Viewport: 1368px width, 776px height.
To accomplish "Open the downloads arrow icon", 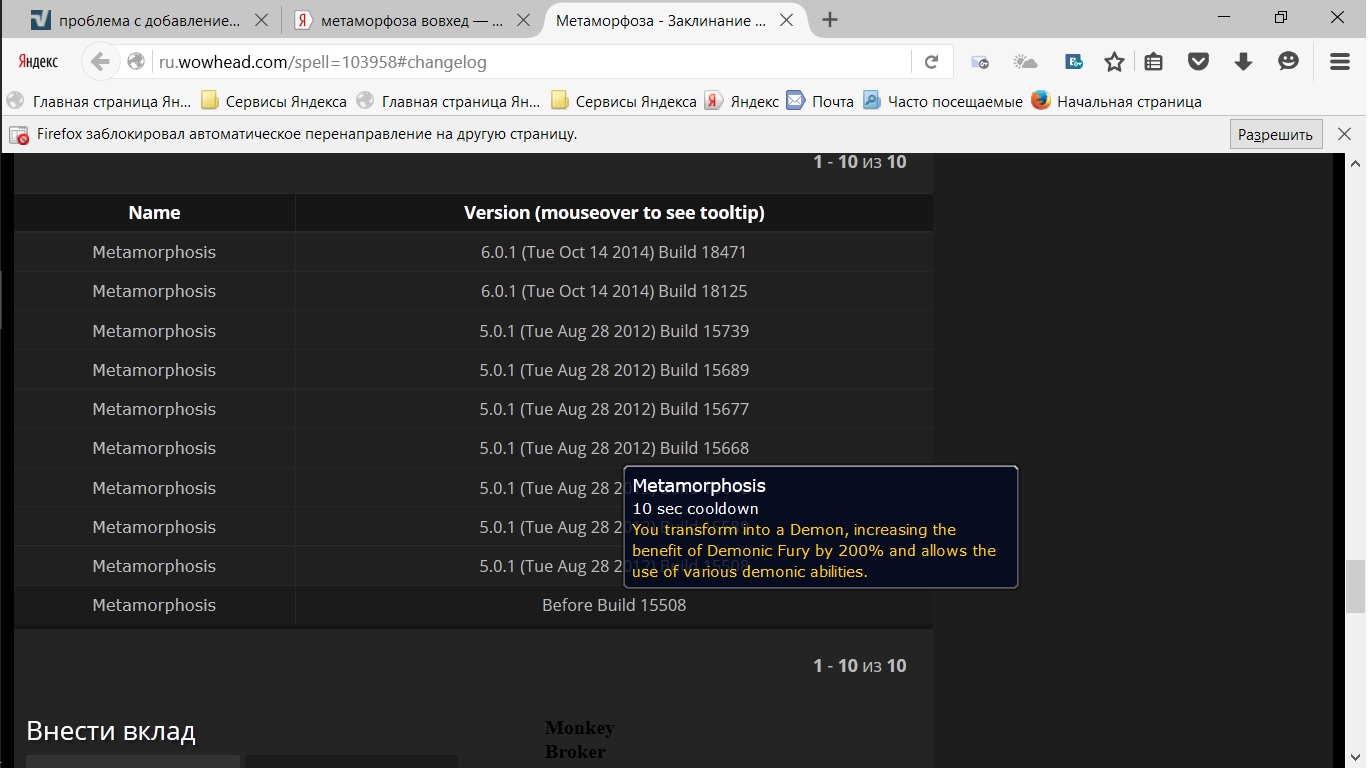I will [1243, 62].
